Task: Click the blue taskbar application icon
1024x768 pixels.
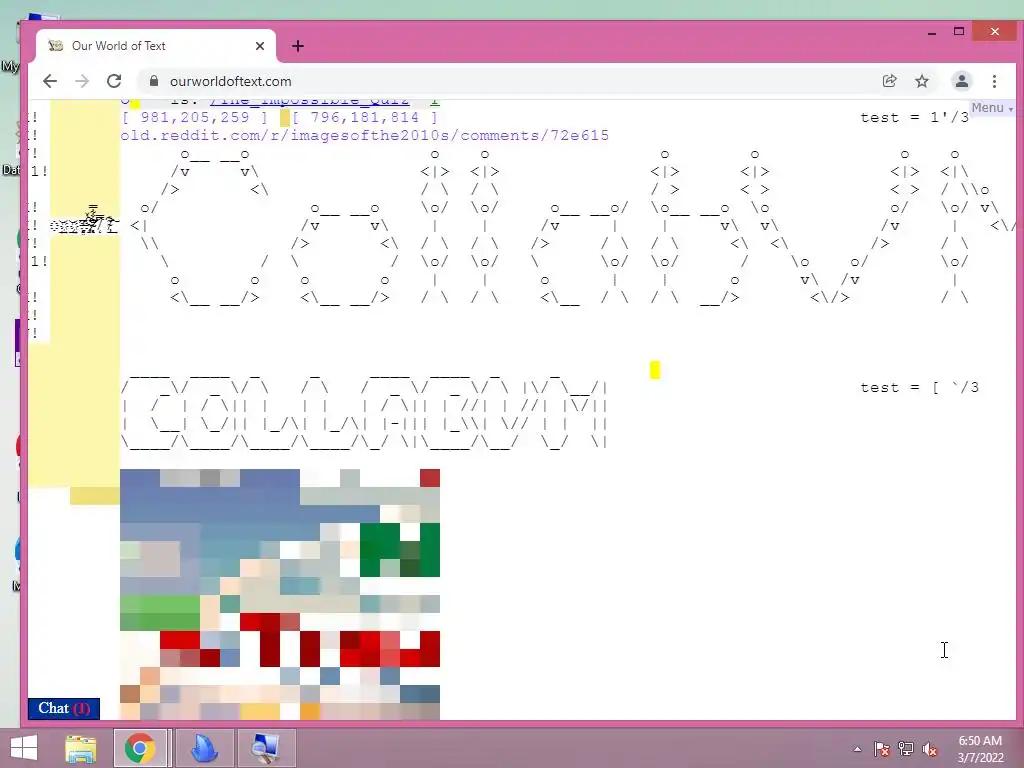Action: coord(204,748)
